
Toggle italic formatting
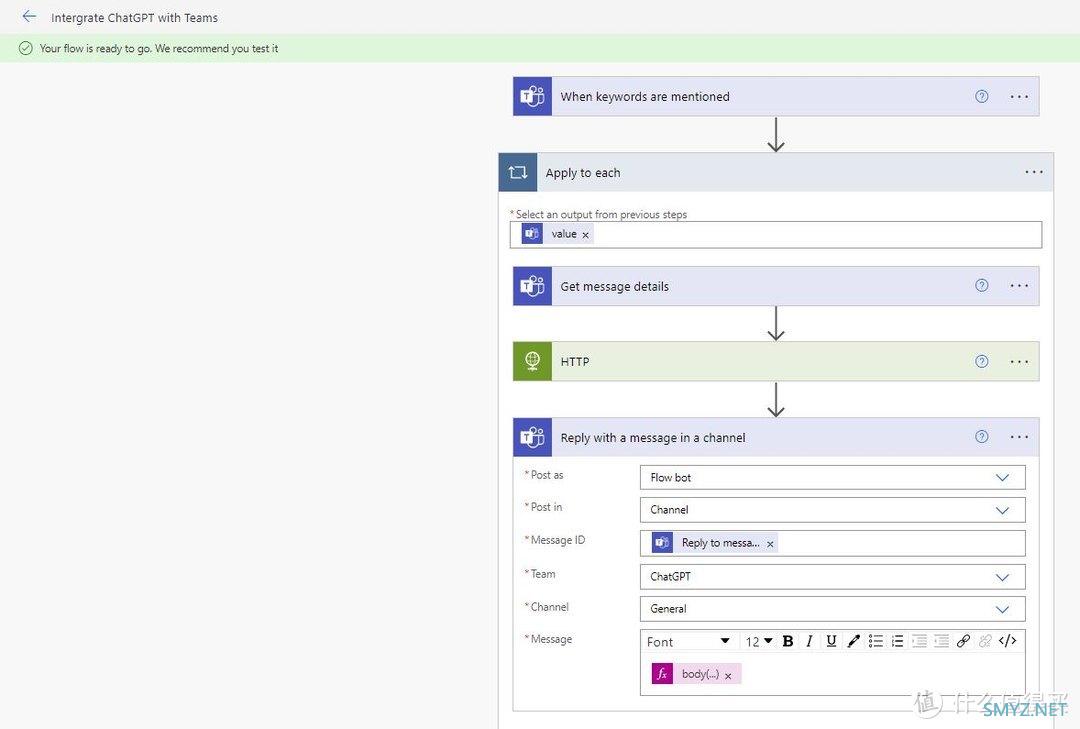point(809,641)
